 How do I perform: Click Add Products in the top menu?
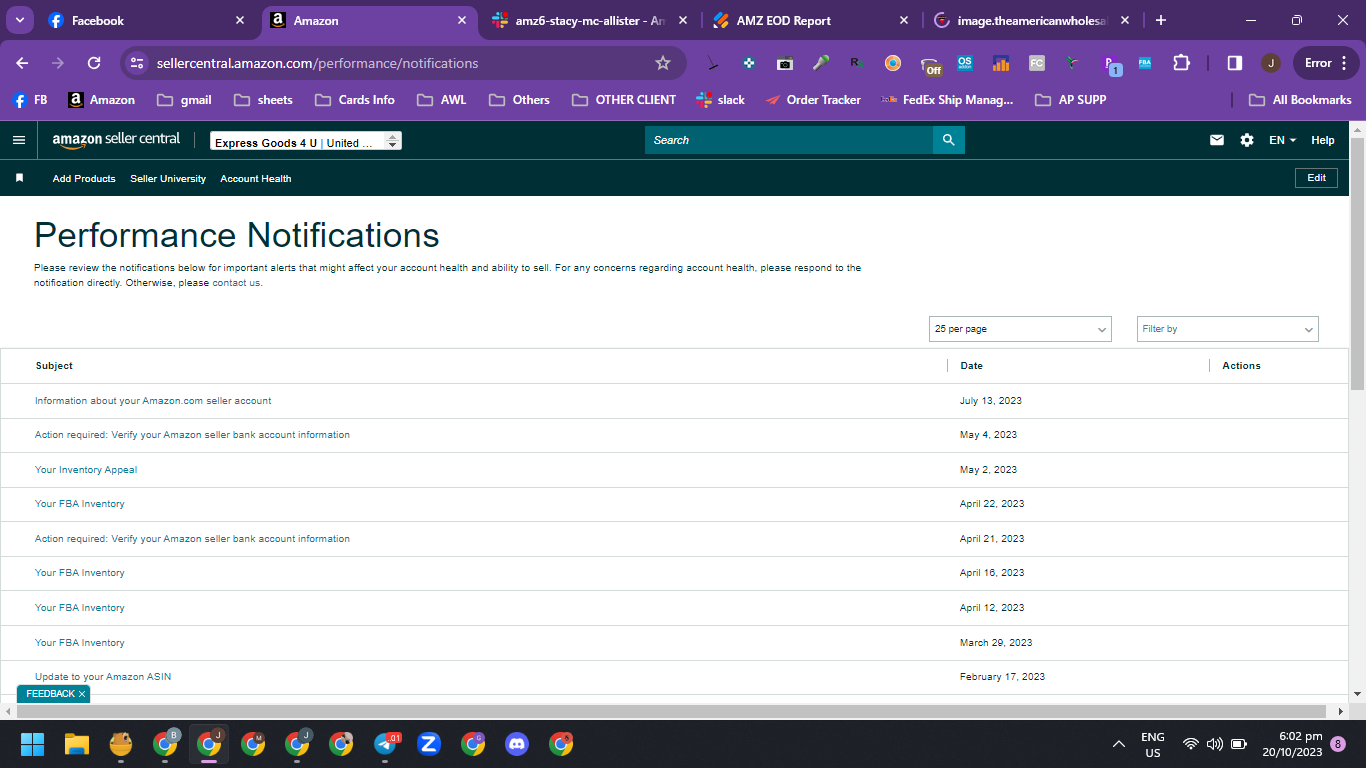pos(84,179)
